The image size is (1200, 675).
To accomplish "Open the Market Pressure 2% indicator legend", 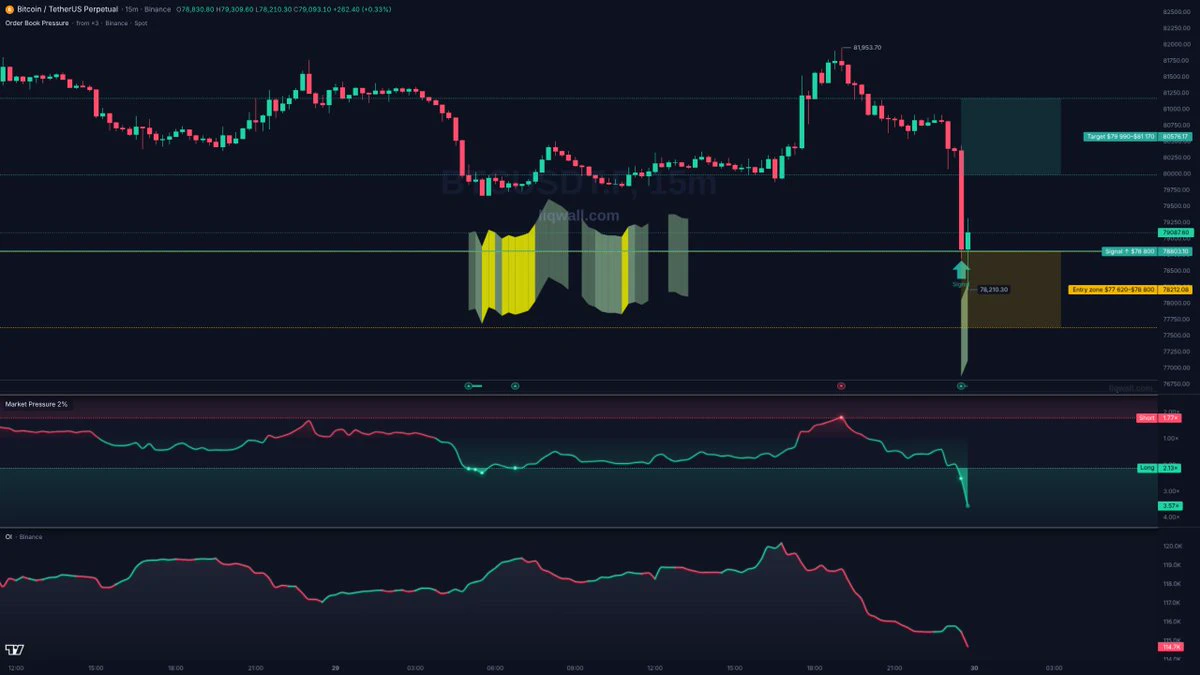I will [x=36, y=404].
